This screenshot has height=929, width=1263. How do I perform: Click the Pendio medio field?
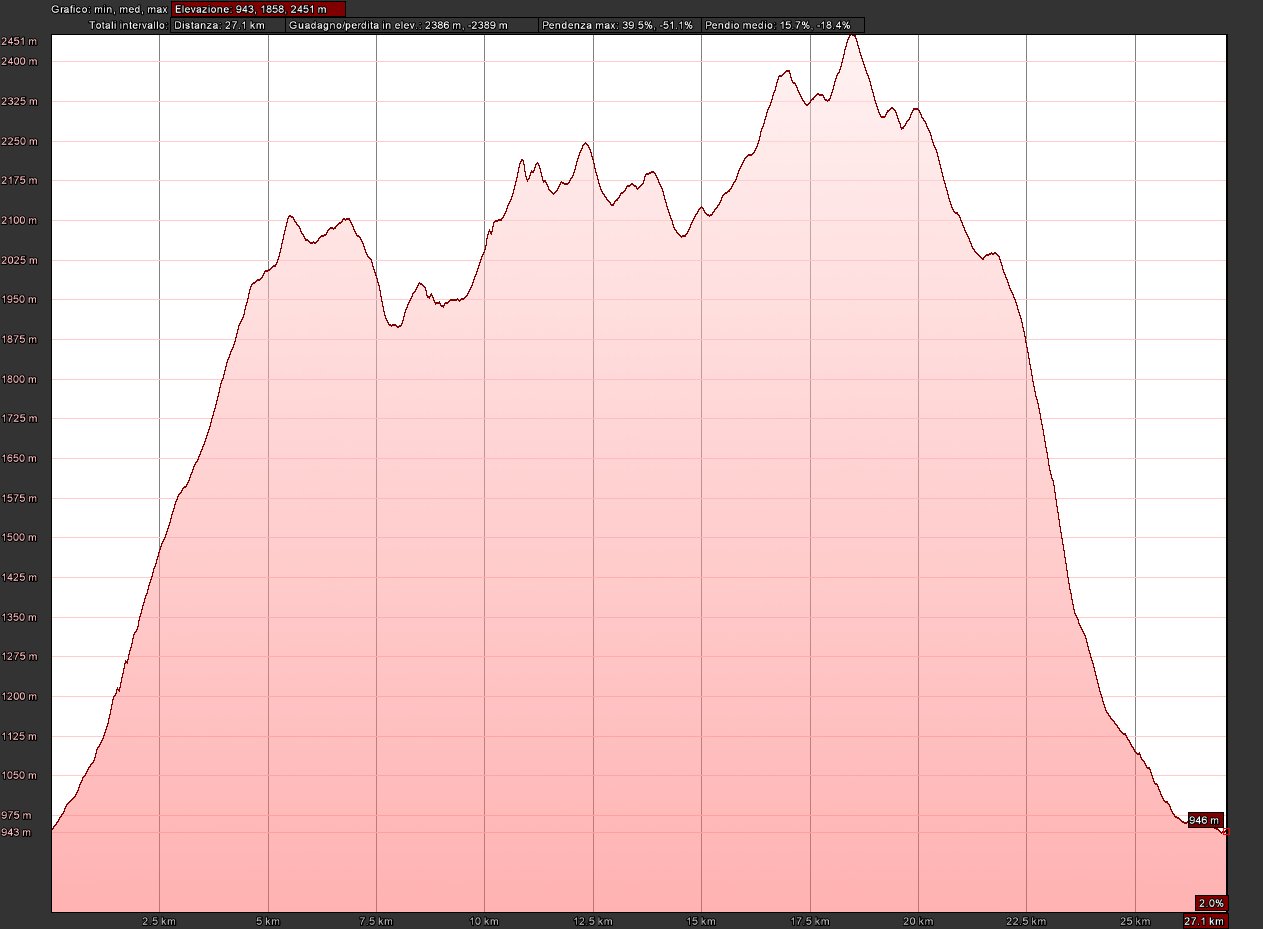click(781, 25)
